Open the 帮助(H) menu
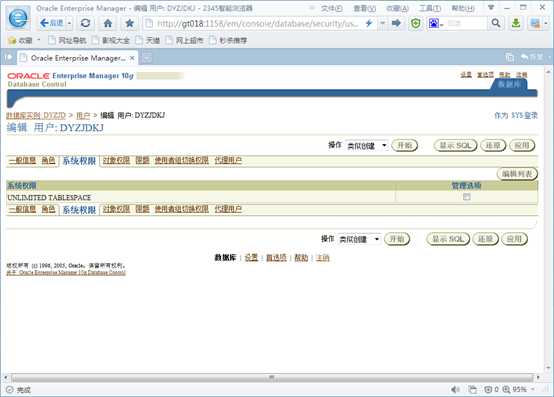Viewport: 554px width, 397px height. (463, 8)
